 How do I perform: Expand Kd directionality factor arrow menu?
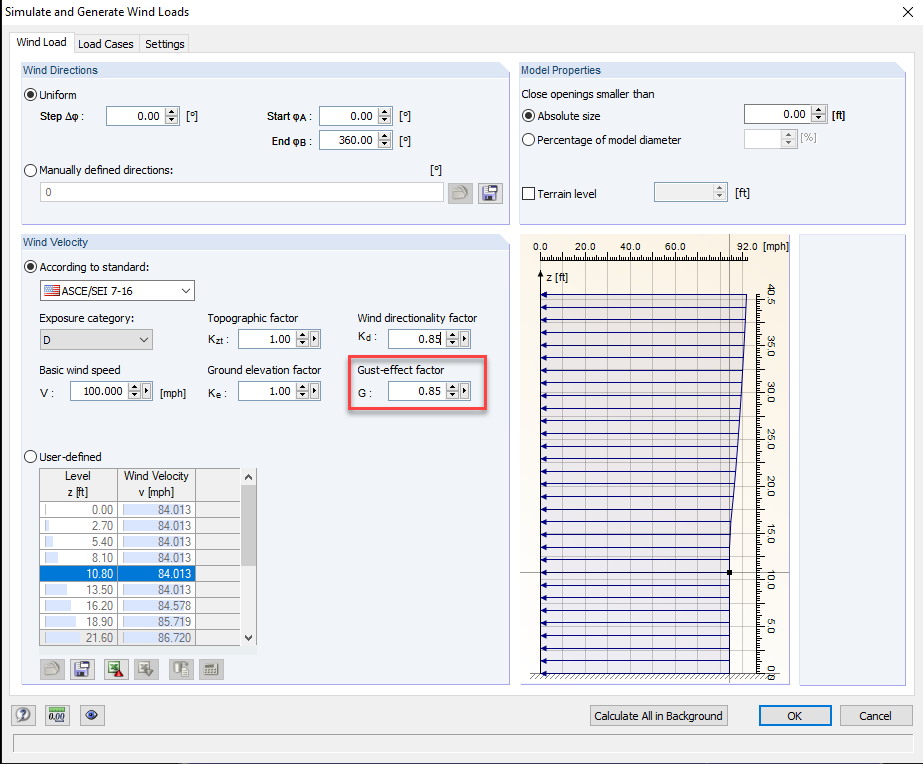click(465, 339)
